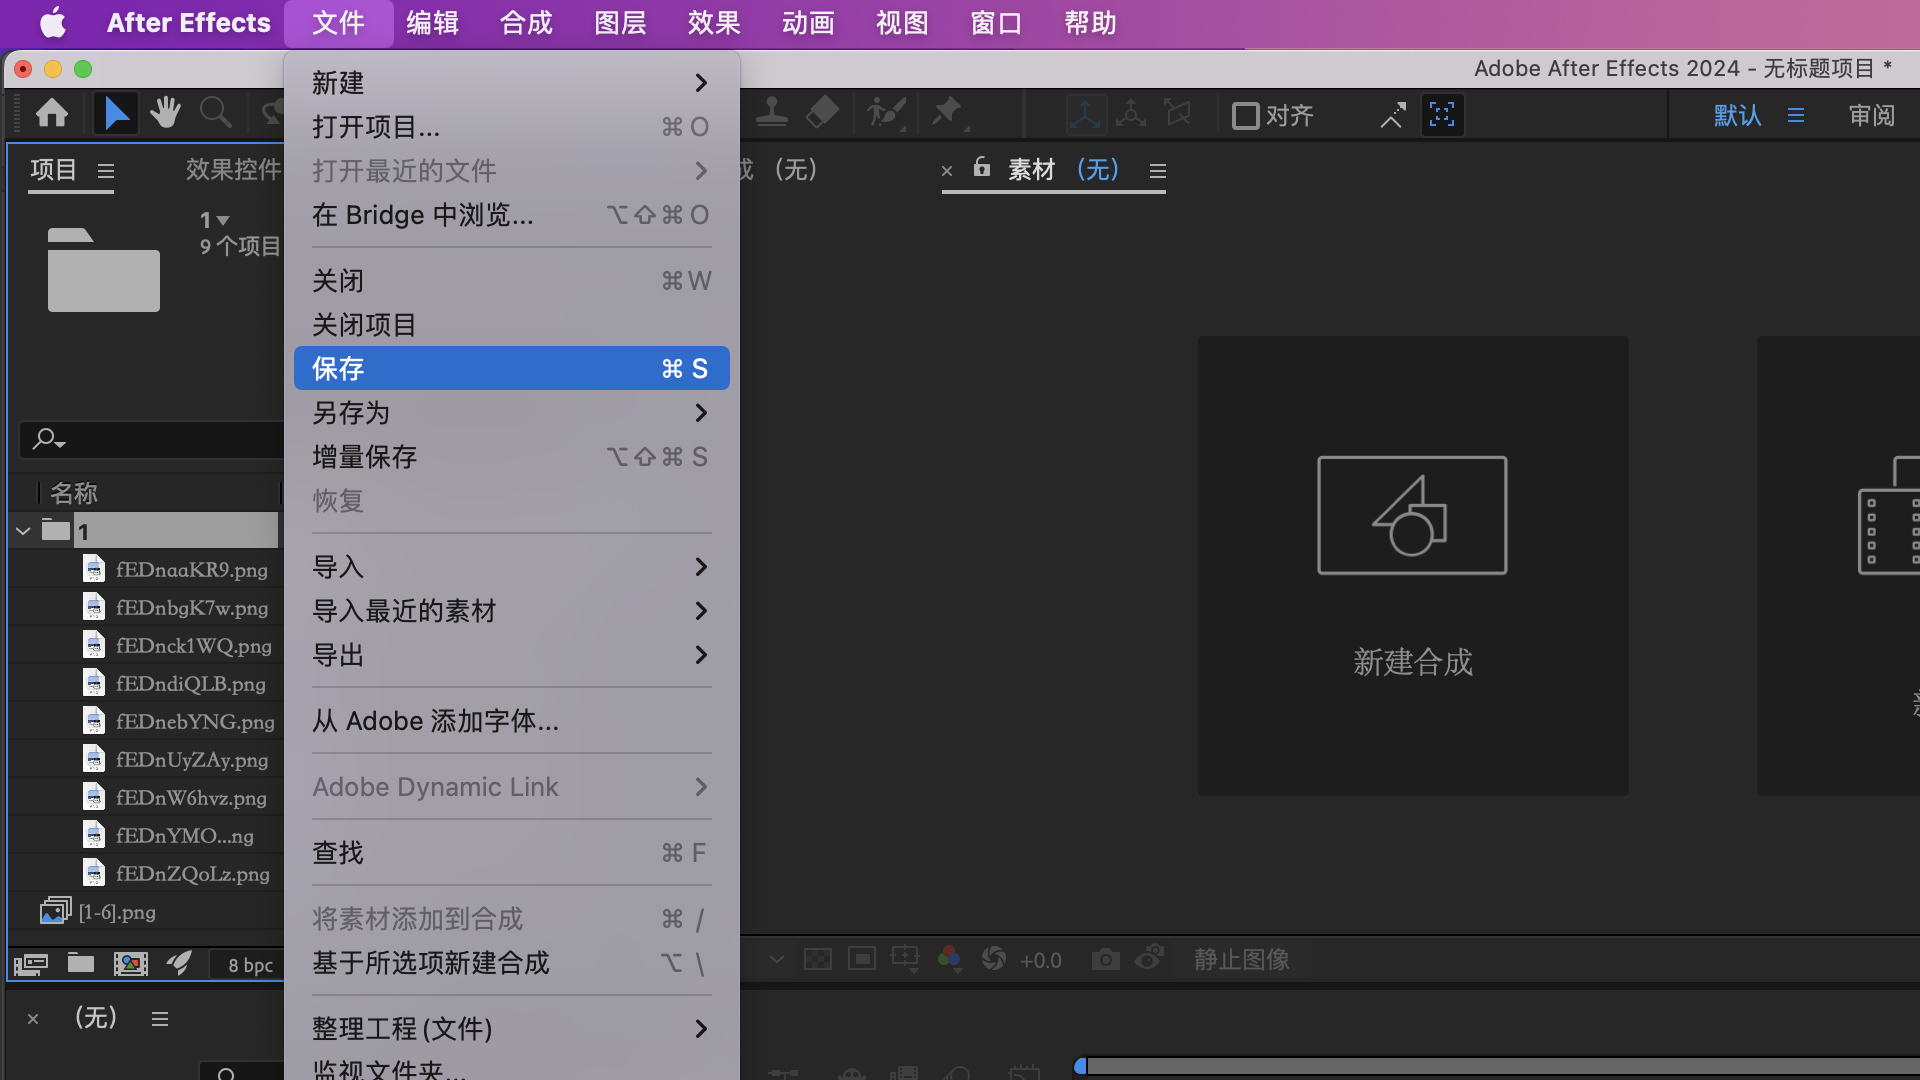
Task: Switch to the 素材 tab
Action: 1032,170
